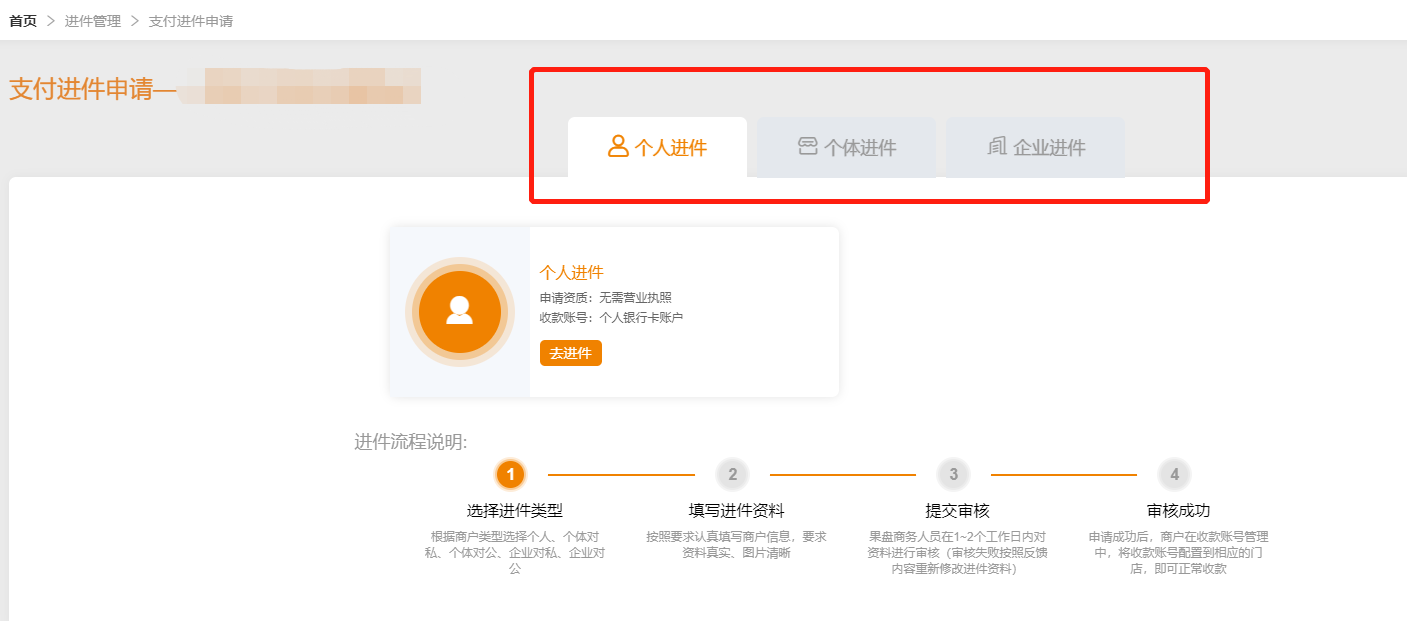
Task: Click the building icon in 企业进件 tab
Action: 997,147
